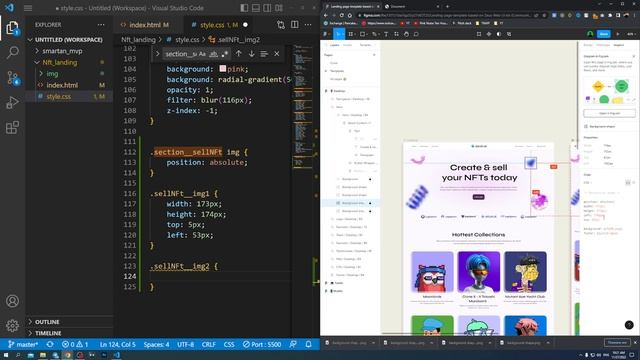Split the editor to the right

click(295, 25)
